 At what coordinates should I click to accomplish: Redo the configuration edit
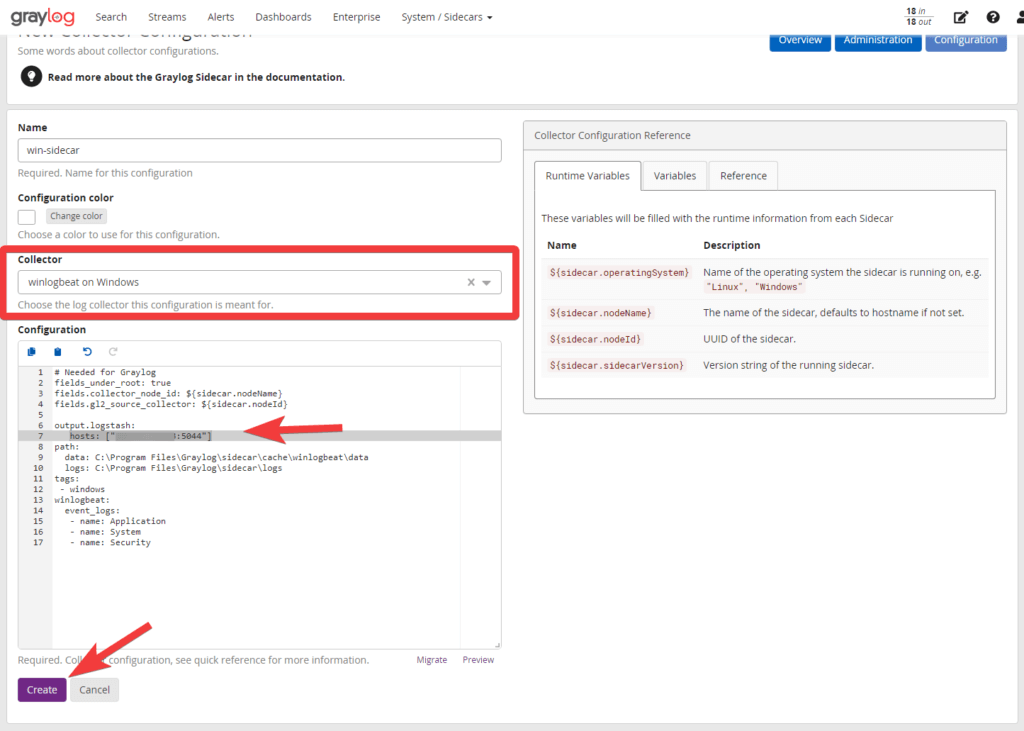[113, 351]
